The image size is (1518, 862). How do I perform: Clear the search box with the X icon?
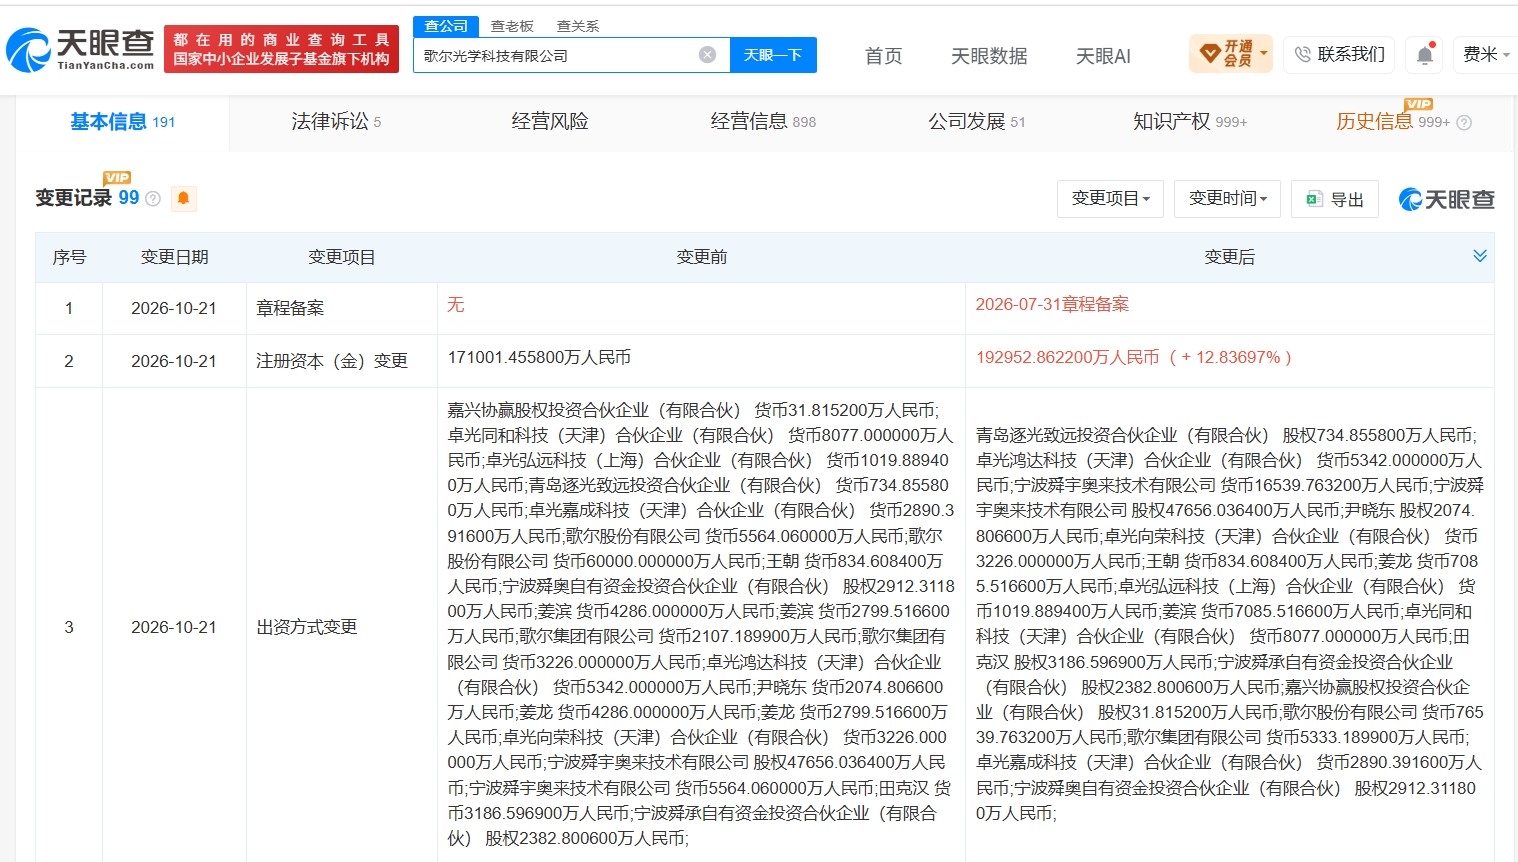pos(707,55)
